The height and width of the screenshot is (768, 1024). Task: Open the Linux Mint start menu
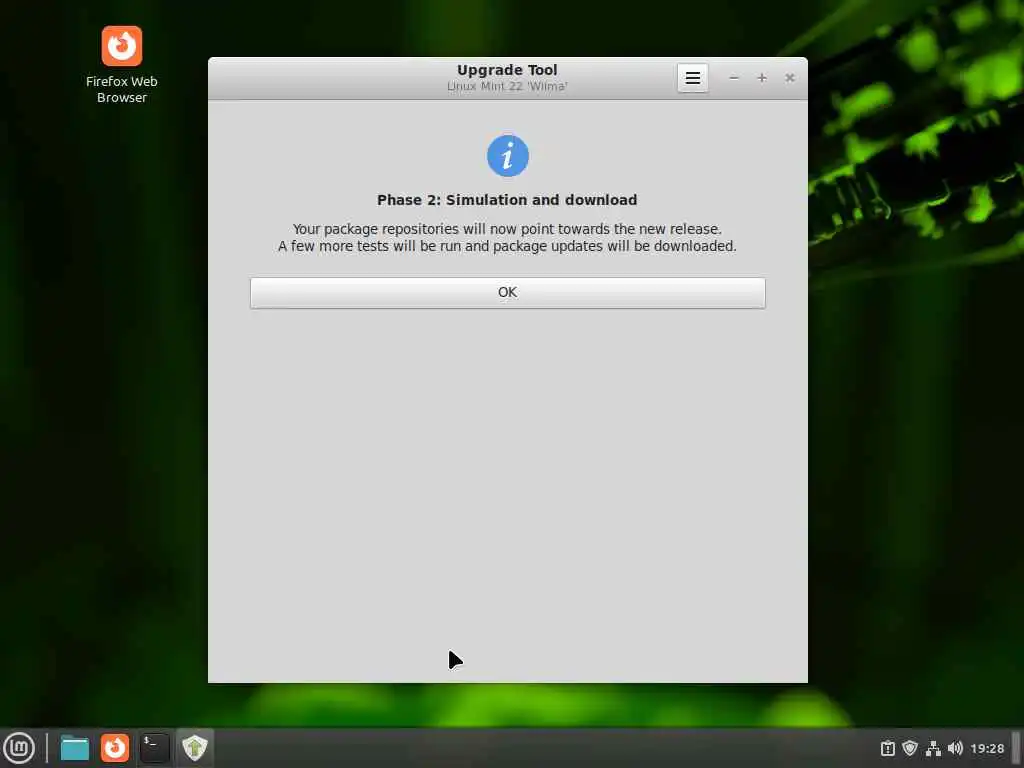tap(20, 748)
